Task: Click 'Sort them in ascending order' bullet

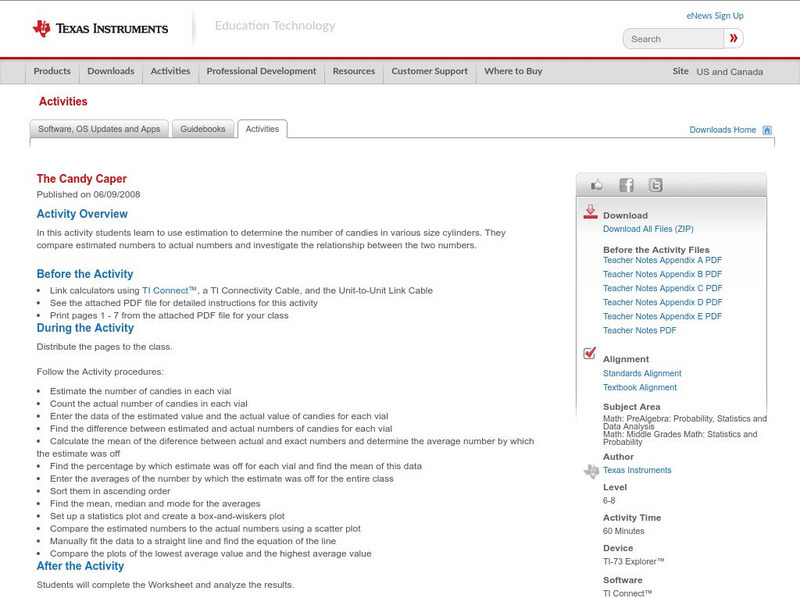Action: [x=110, y=491]
